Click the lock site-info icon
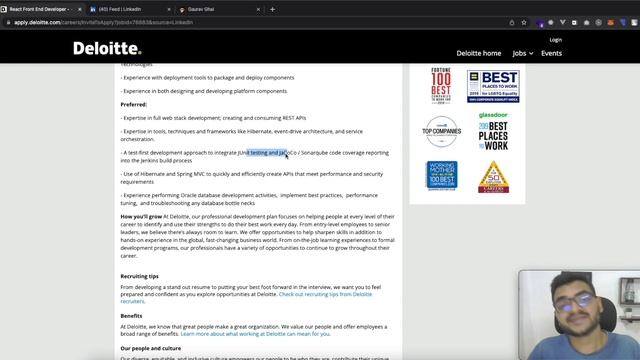 [x=8, y=22]
